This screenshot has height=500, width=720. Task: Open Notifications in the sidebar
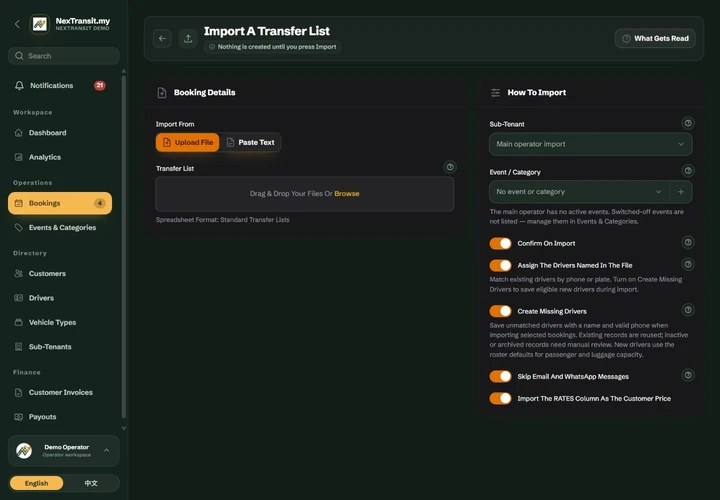pos(60,85)
